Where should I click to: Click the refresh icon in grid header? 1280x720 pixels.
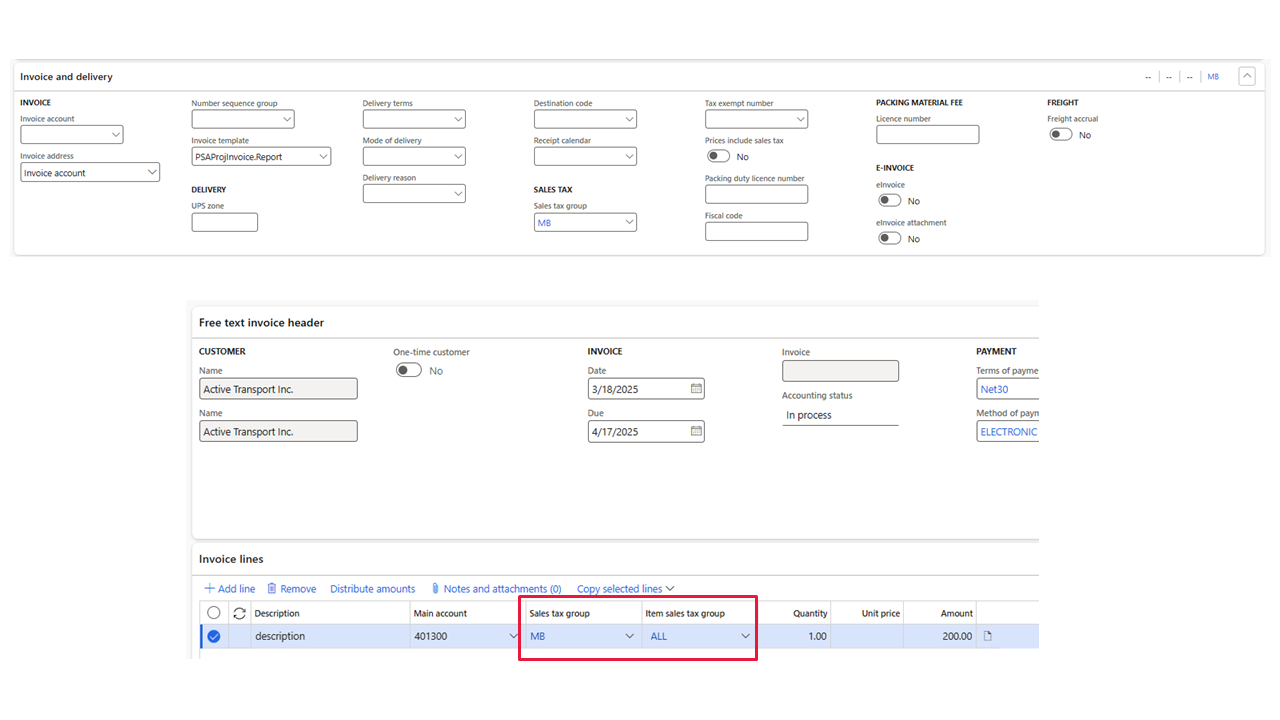(239, 613)
